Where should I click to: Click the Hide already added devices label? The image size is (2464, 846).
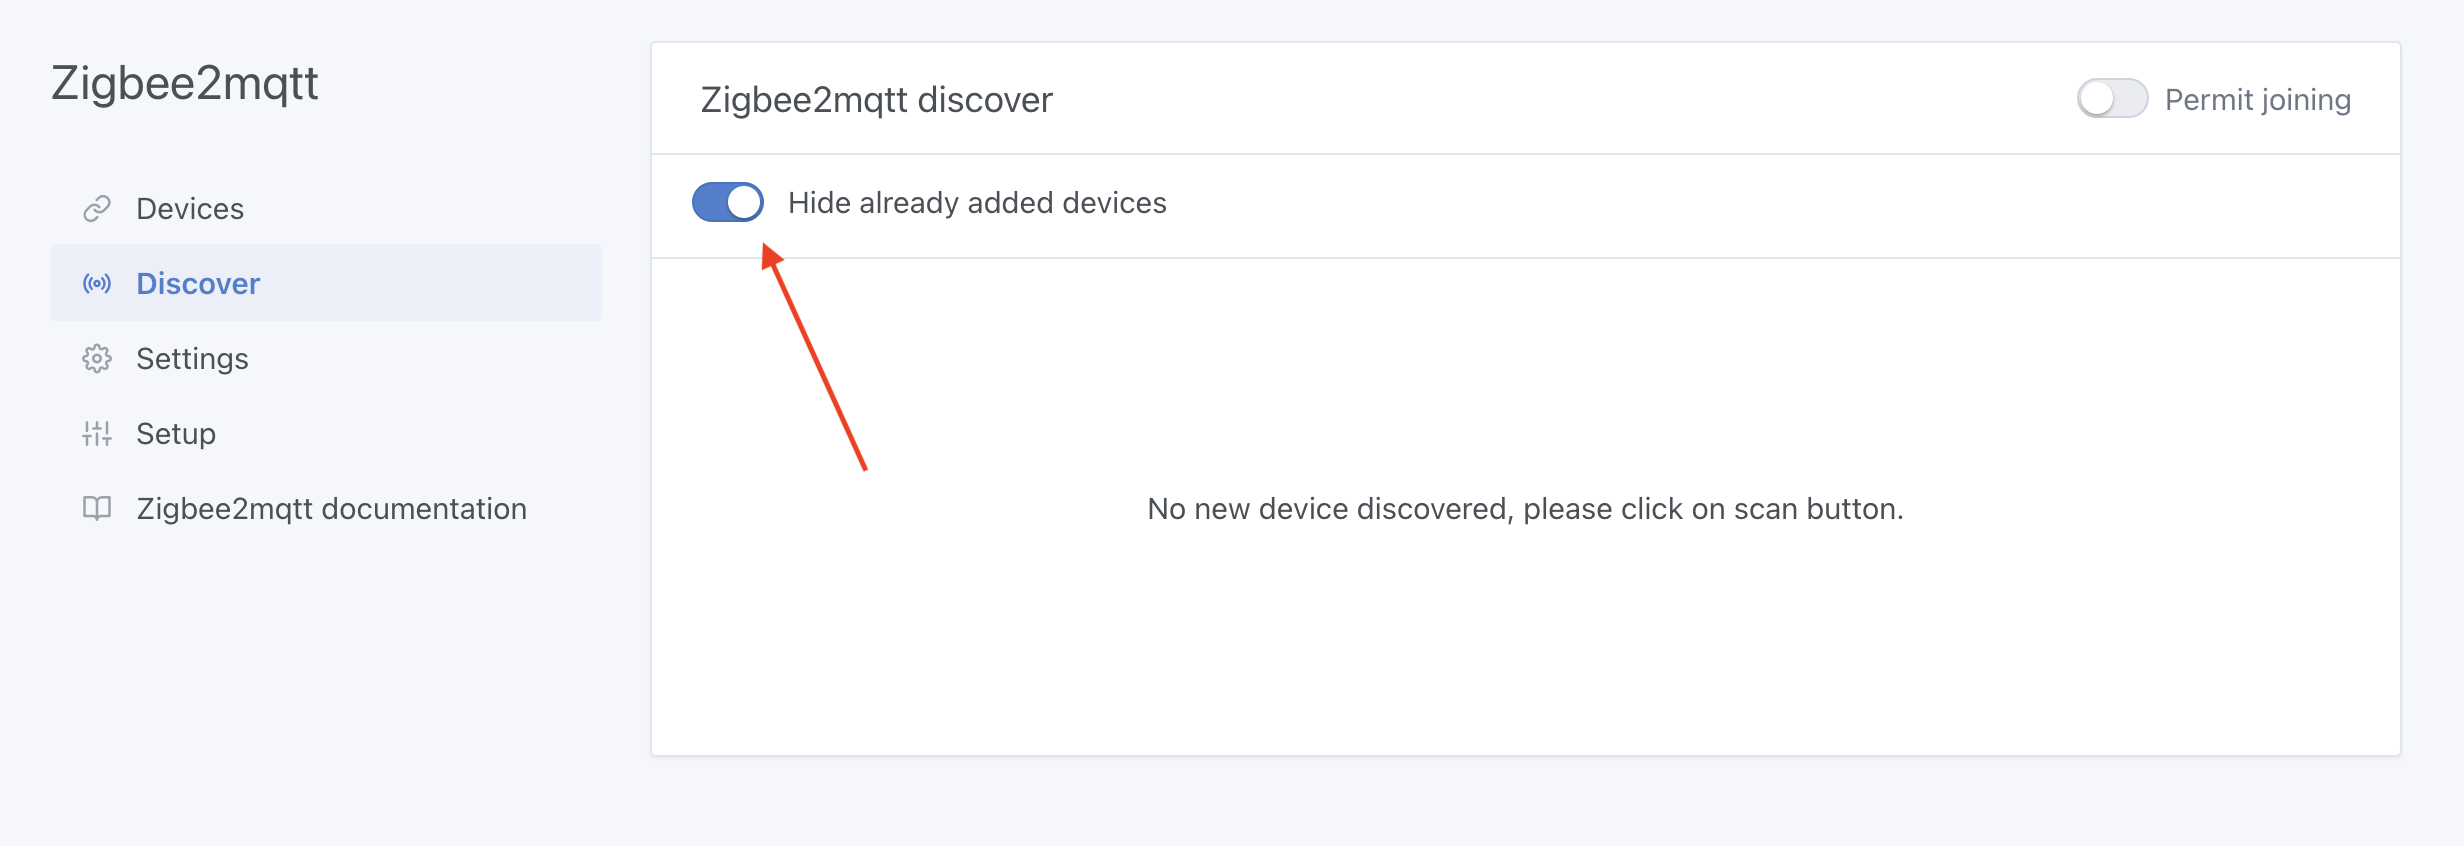tap(978, 202)
